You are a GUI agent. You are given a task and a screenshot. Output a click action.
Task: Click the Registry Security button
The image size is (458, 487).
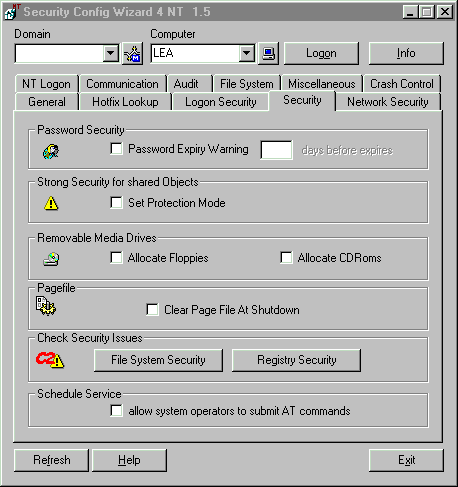[296, 360]
